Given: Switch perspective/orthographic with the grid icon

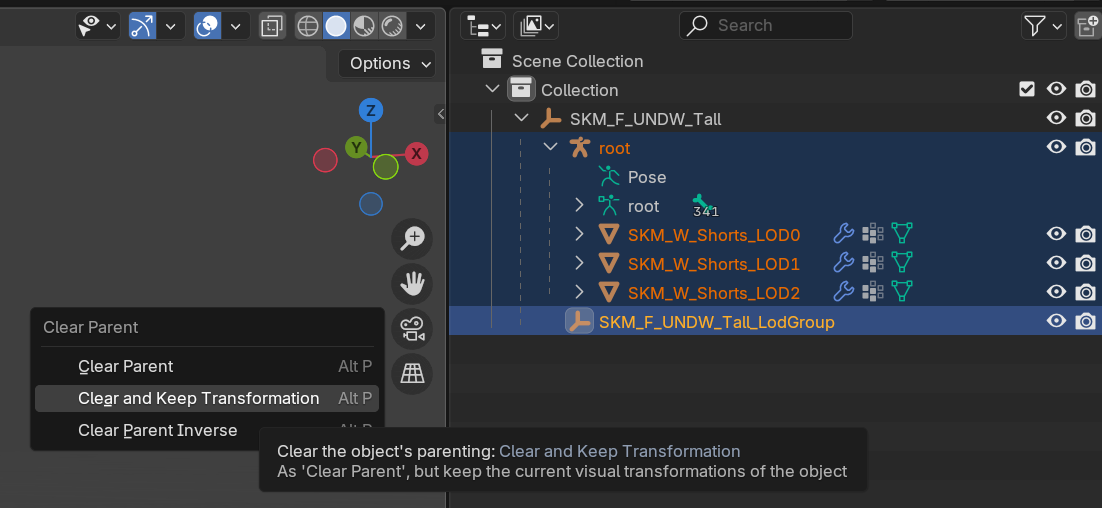Looking at the screenshot, I should pyautogui.click(x=412, y=374).
